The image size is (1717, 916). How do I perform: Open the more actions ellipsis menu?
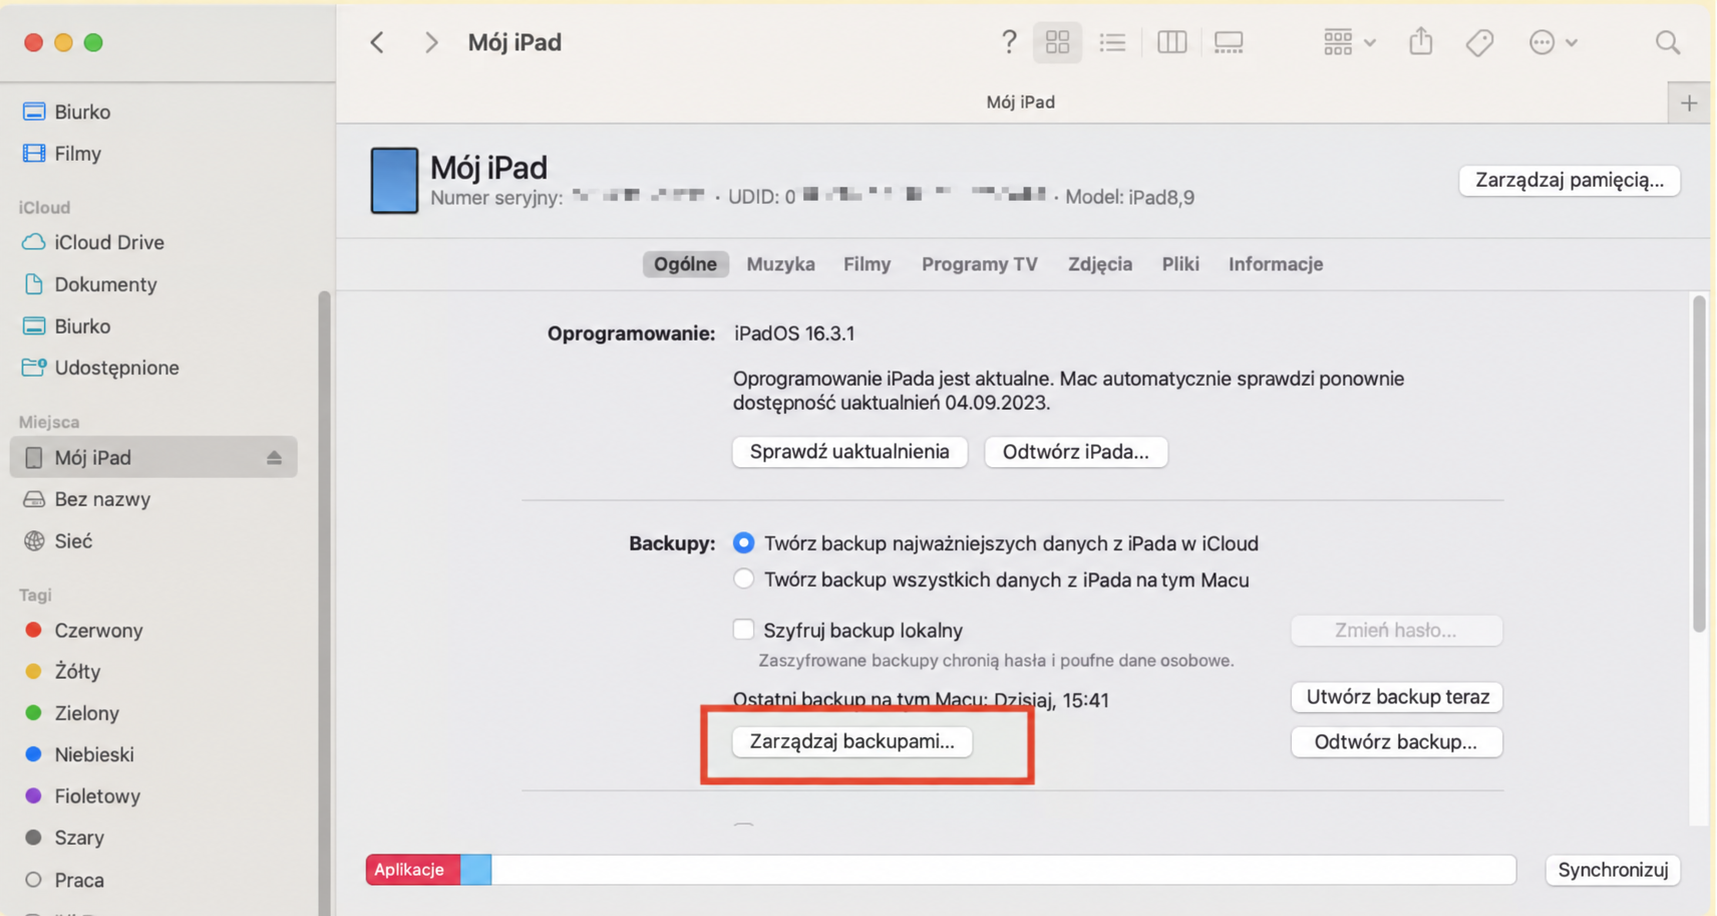pos(1552,42)
